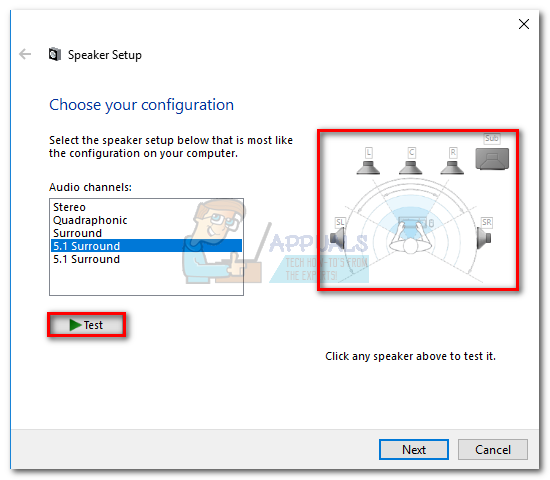
Task: Click empty area of Audio channels listbox
Action: coord(146,280)
